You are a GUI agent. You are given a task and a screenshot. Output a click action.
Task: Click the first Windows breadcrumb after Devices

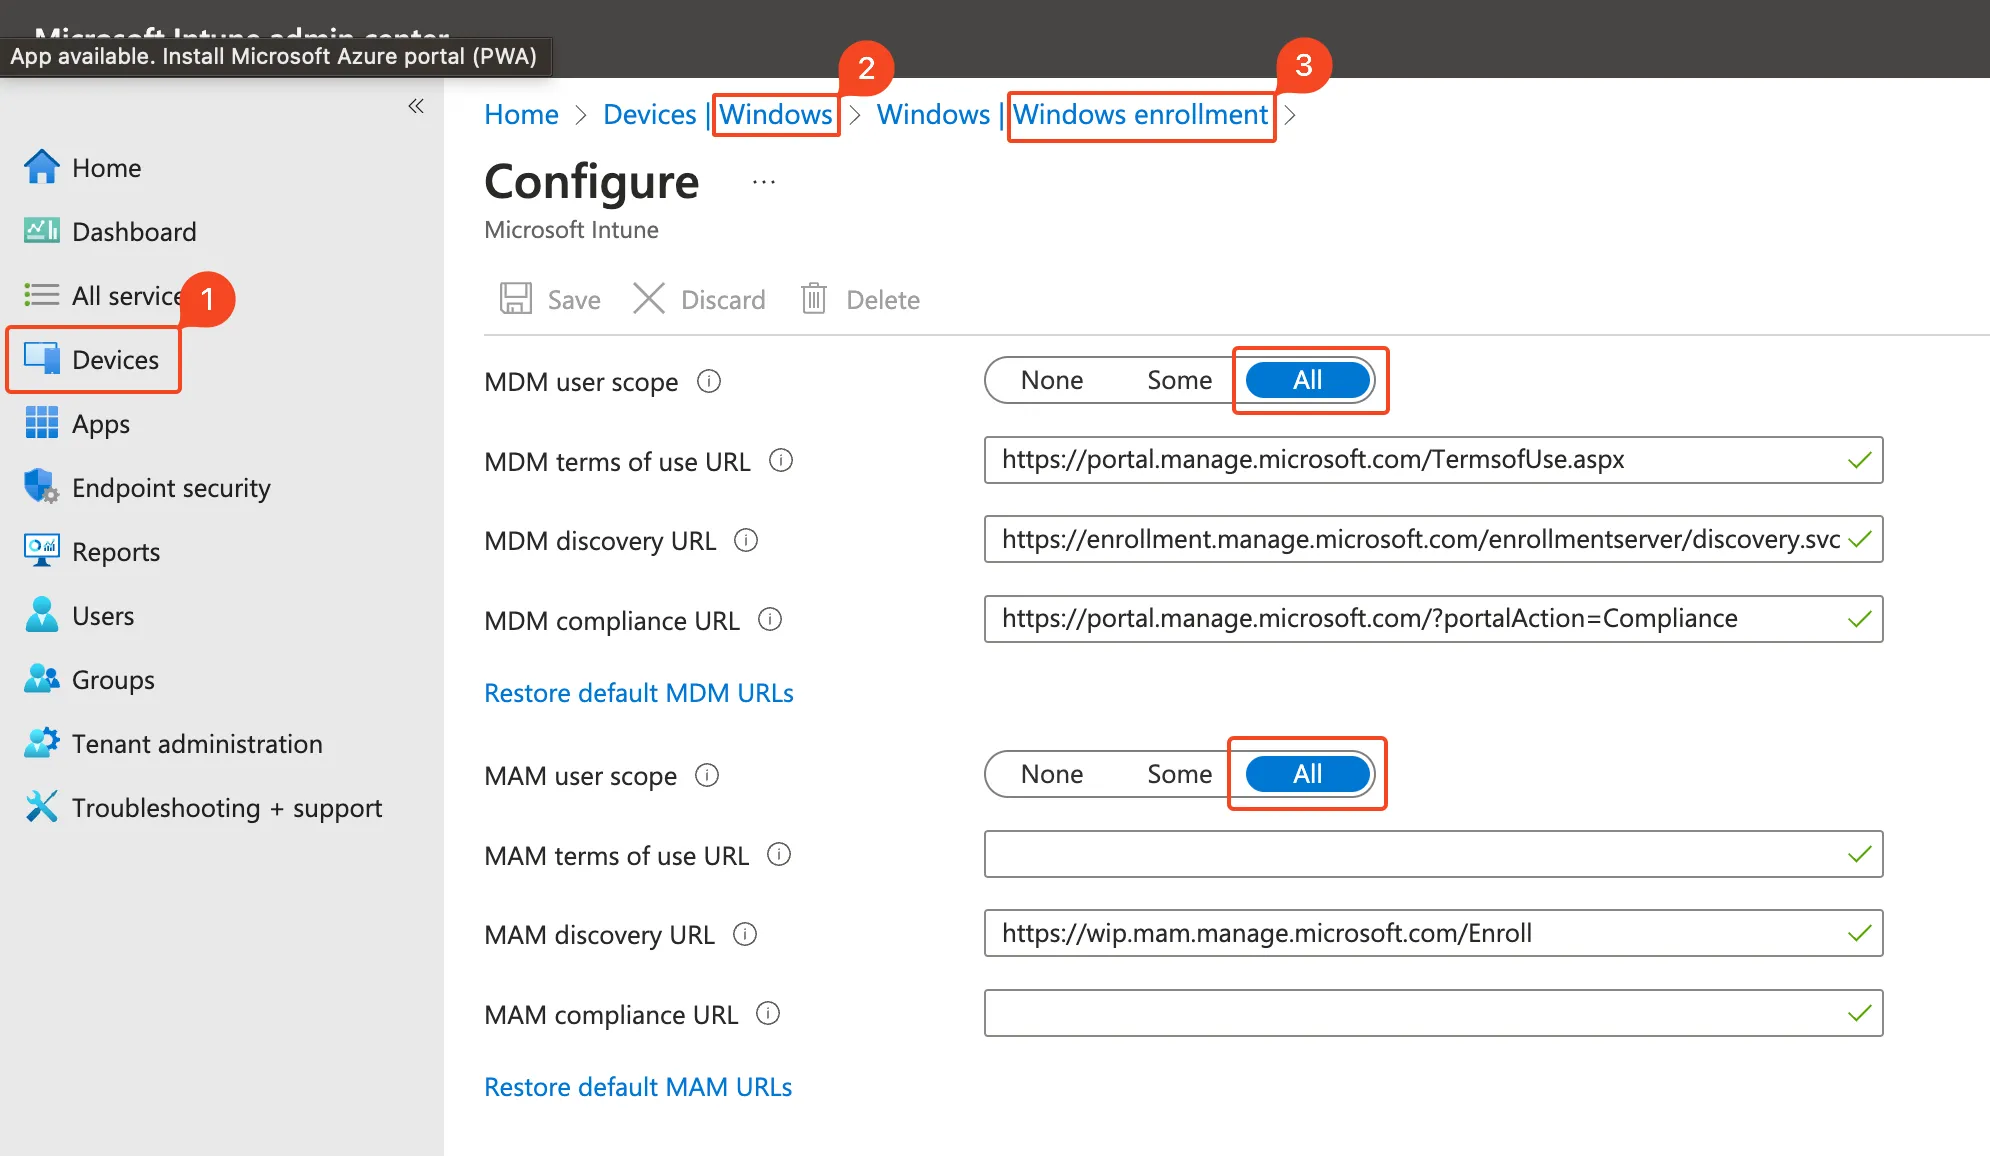point(775,115)
